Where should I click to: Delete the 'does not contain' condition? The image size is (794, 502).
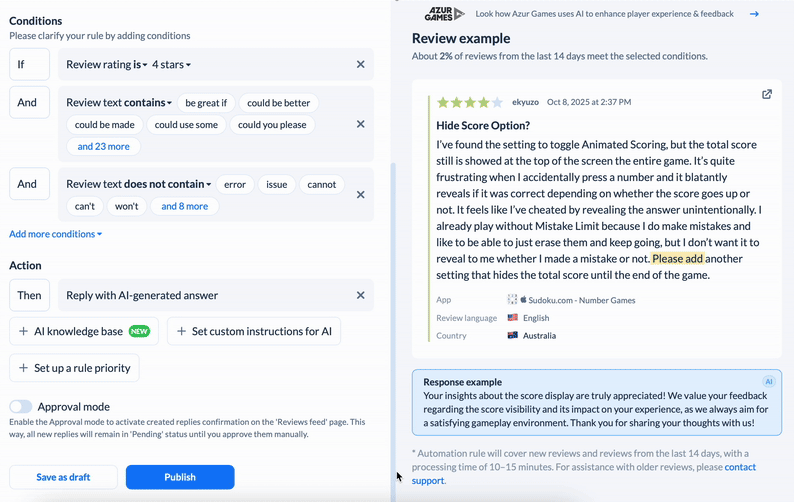361,195
